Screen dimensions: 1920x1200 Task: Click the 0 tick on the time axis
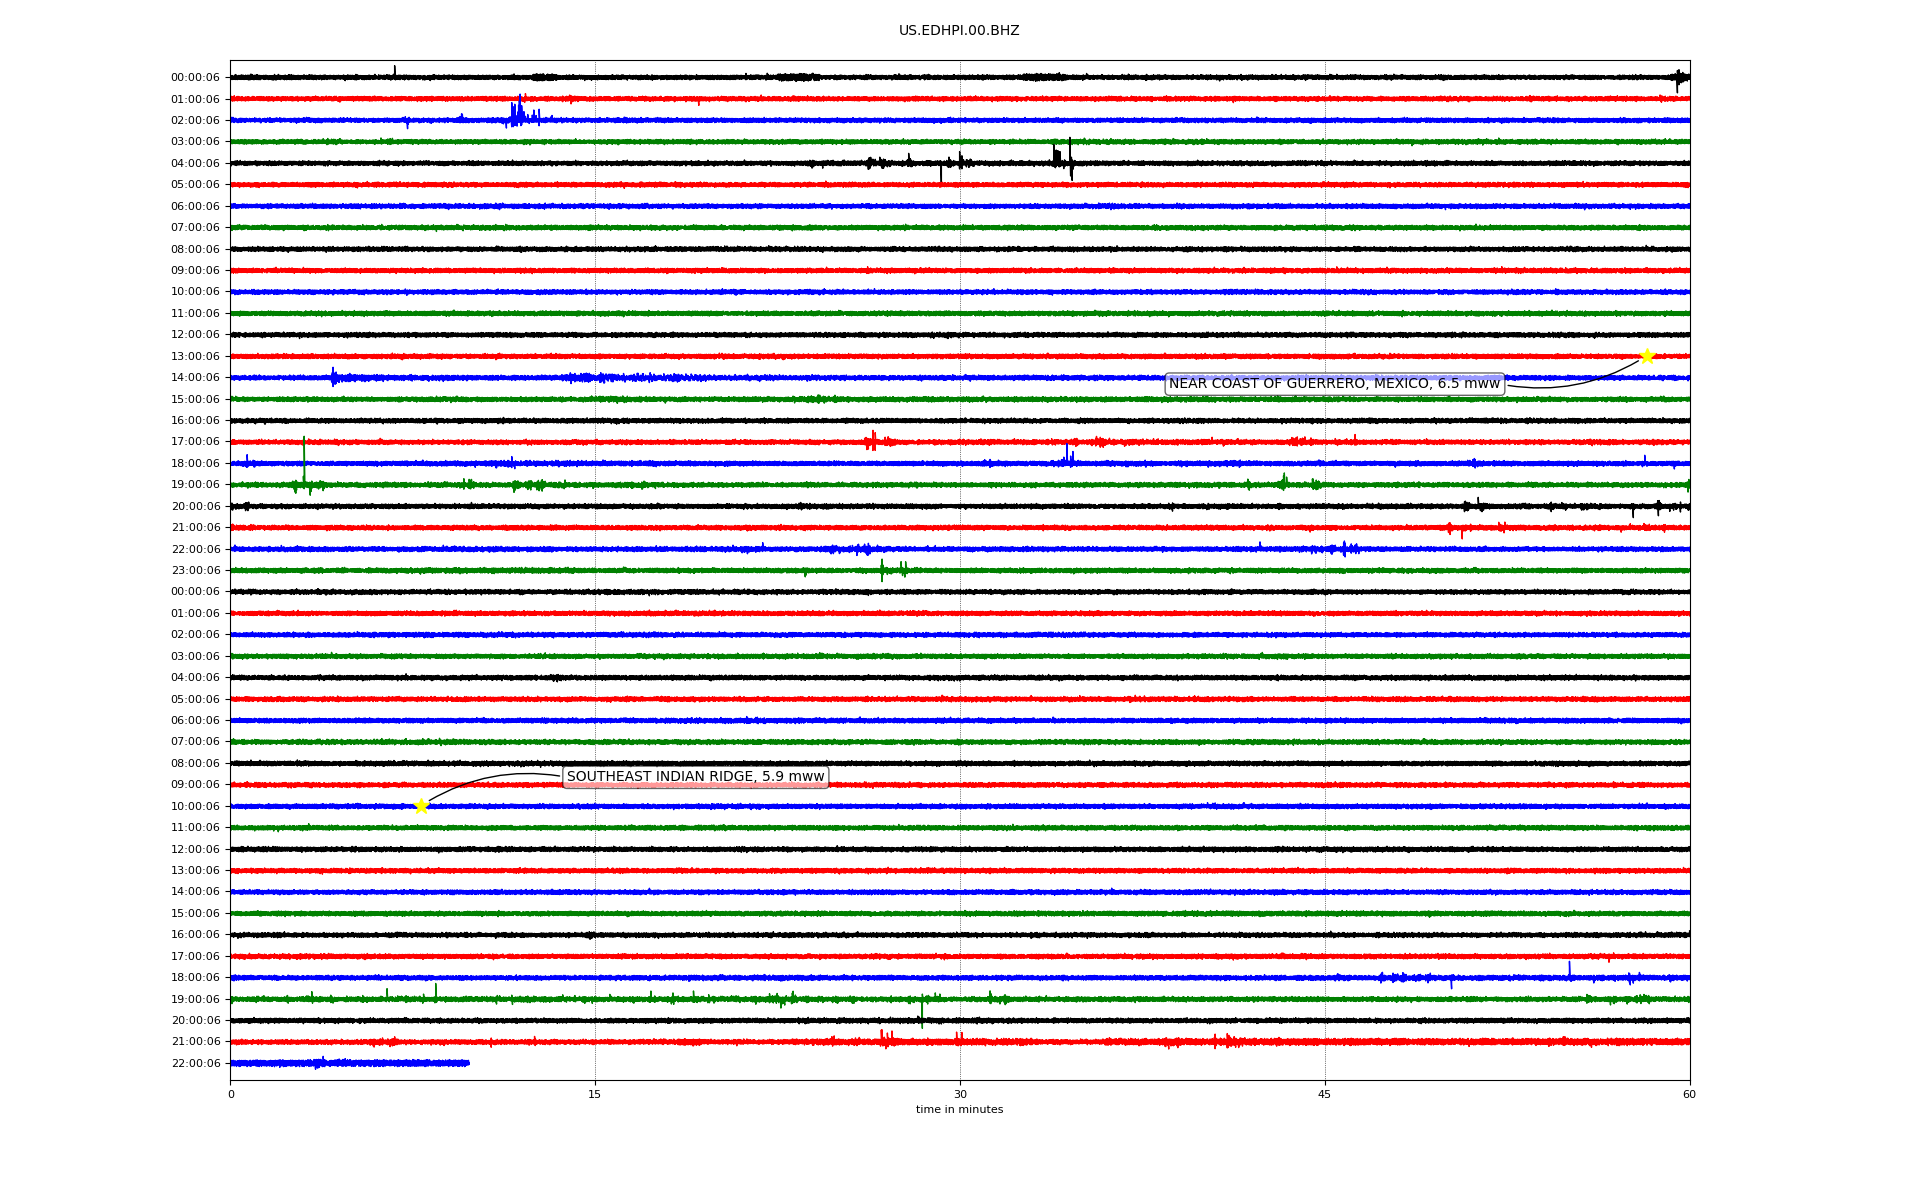tap(231, 1094)
